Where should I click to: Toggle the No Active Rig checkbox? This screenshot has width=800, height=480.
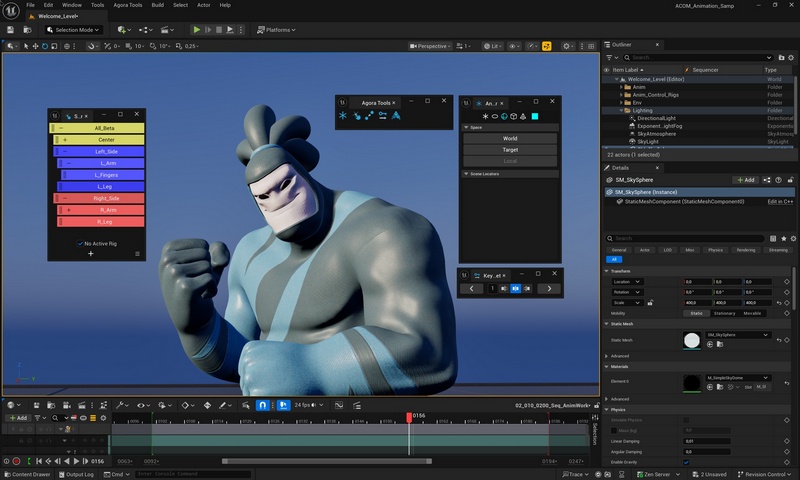point(80,243)
